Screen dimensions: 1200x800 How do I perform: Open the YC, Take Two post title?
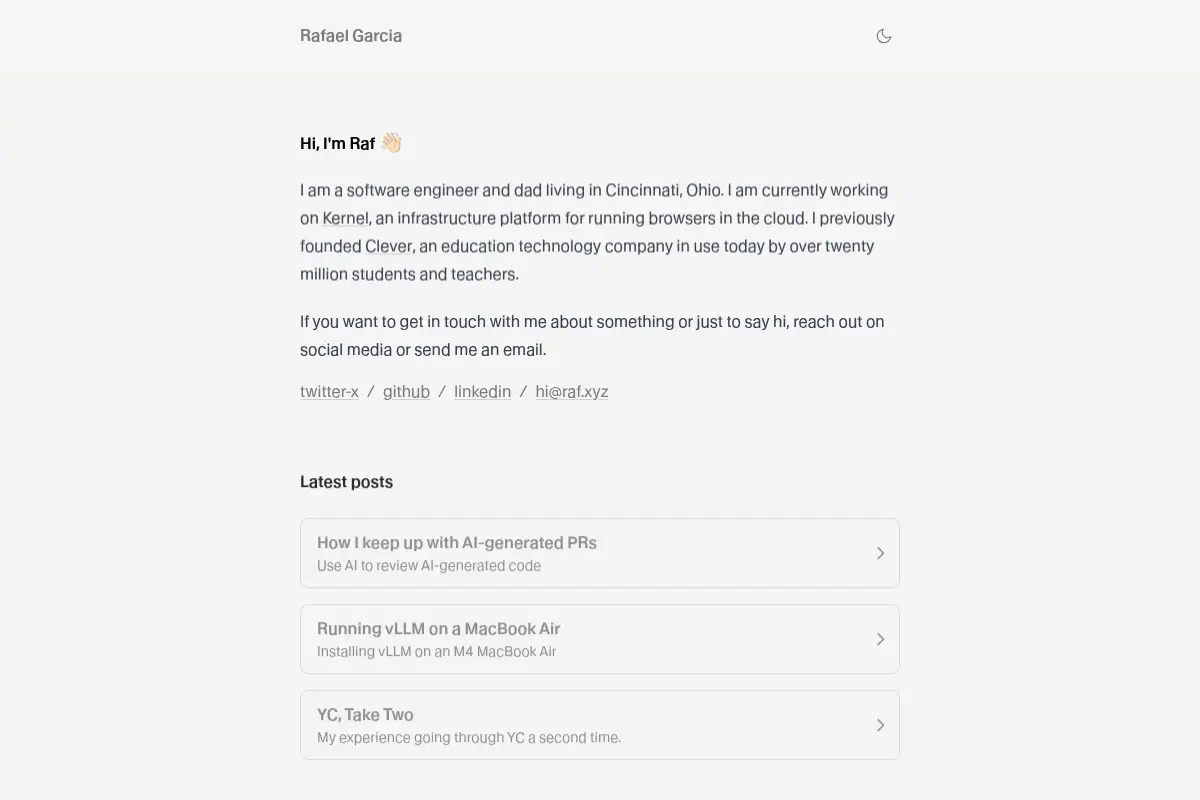click(365, 715)
